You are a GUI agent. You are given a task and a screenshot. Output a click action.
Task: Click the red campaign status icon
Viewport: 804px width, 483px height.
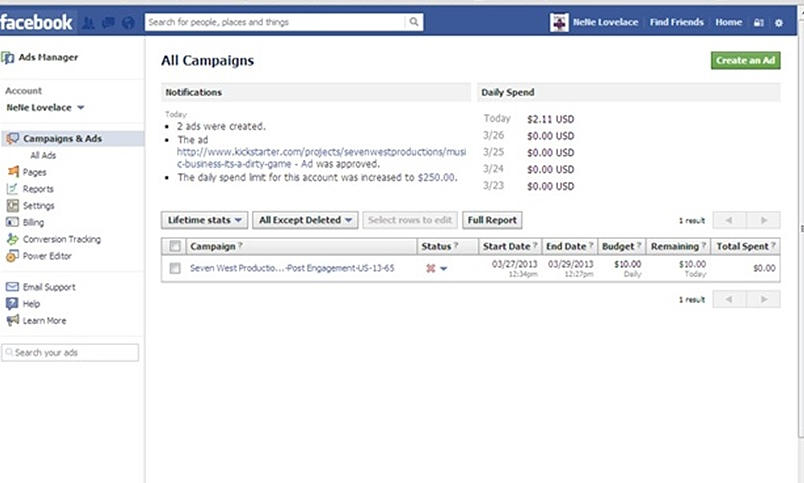431,268
